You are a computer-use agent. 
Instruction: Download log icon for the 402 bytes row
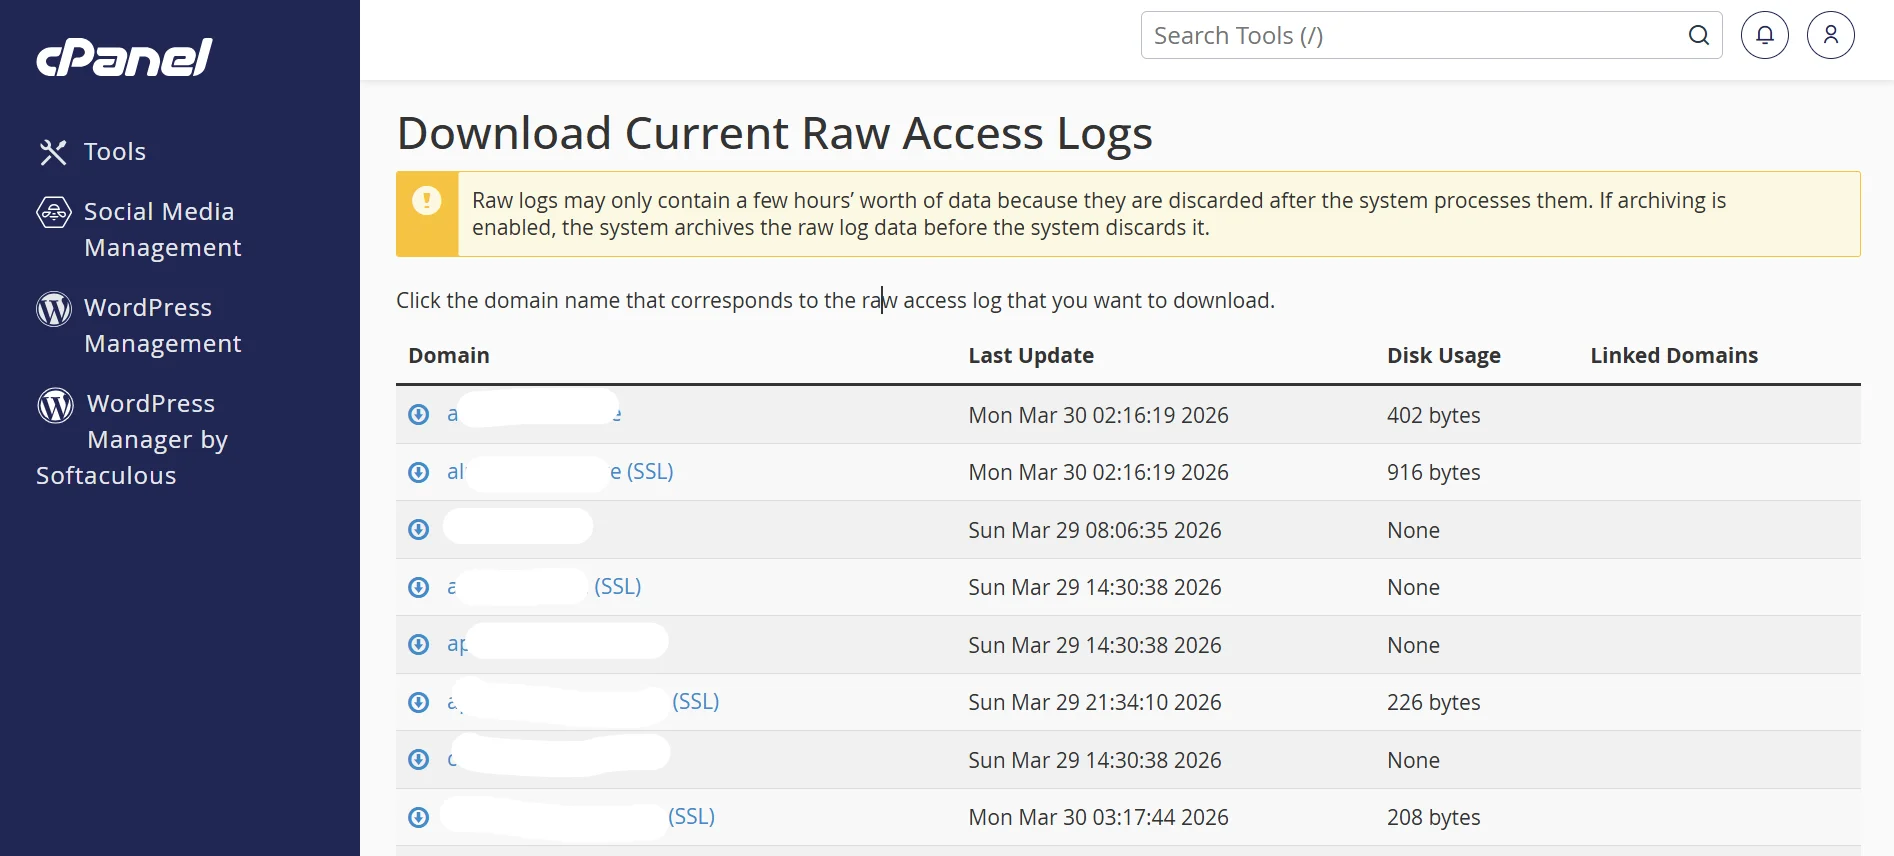[419, 415]
